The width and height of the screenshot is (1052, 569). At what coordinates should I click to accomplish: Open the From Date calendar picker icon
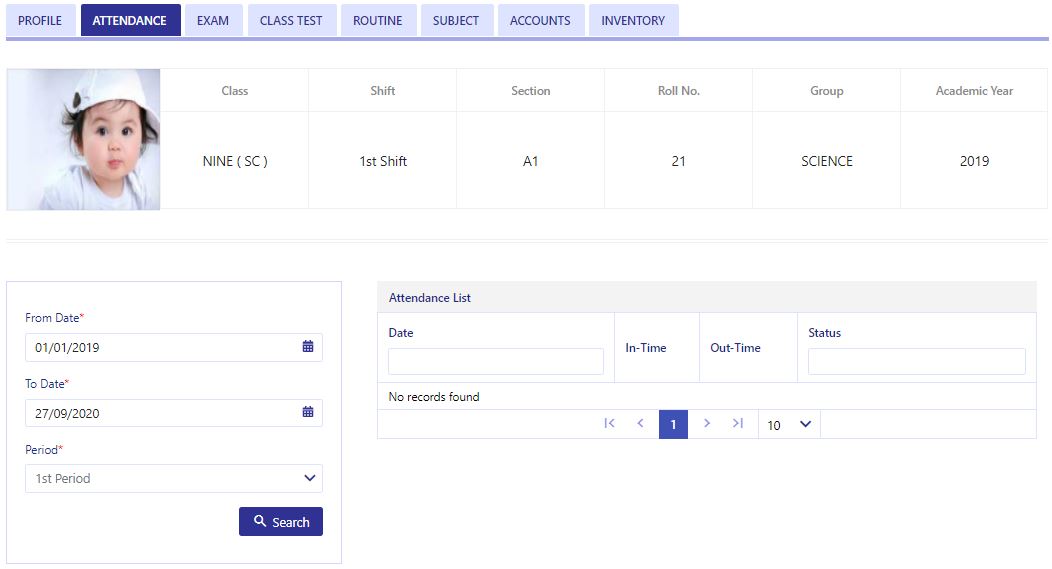(x=308, y=346)
